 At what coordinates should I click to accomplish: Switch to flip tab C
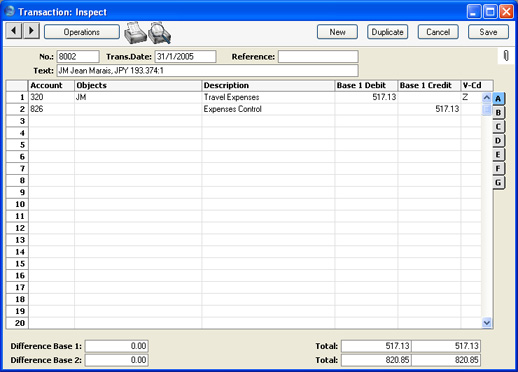(x=498, y=127)
